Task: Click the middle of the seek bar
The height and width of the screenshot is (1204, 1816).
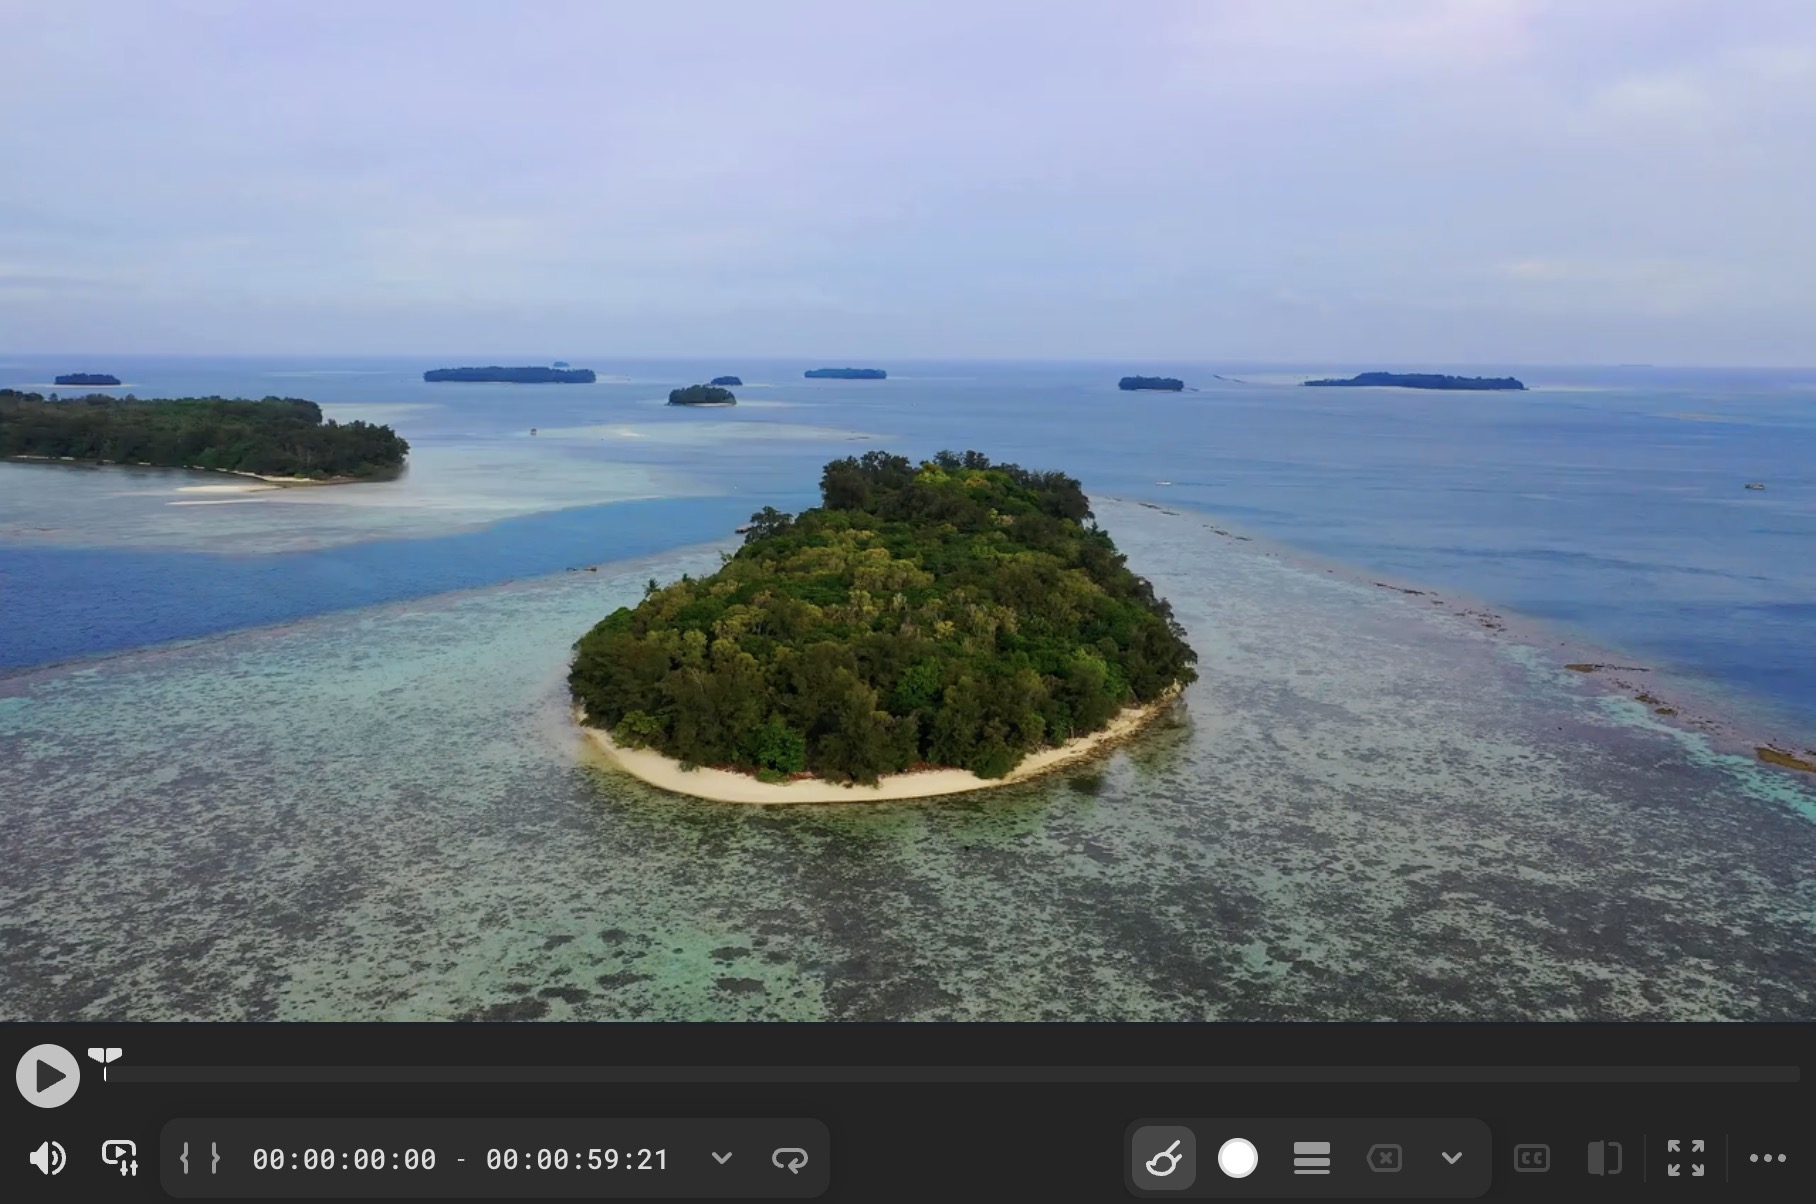Action: click(952, 1075)
